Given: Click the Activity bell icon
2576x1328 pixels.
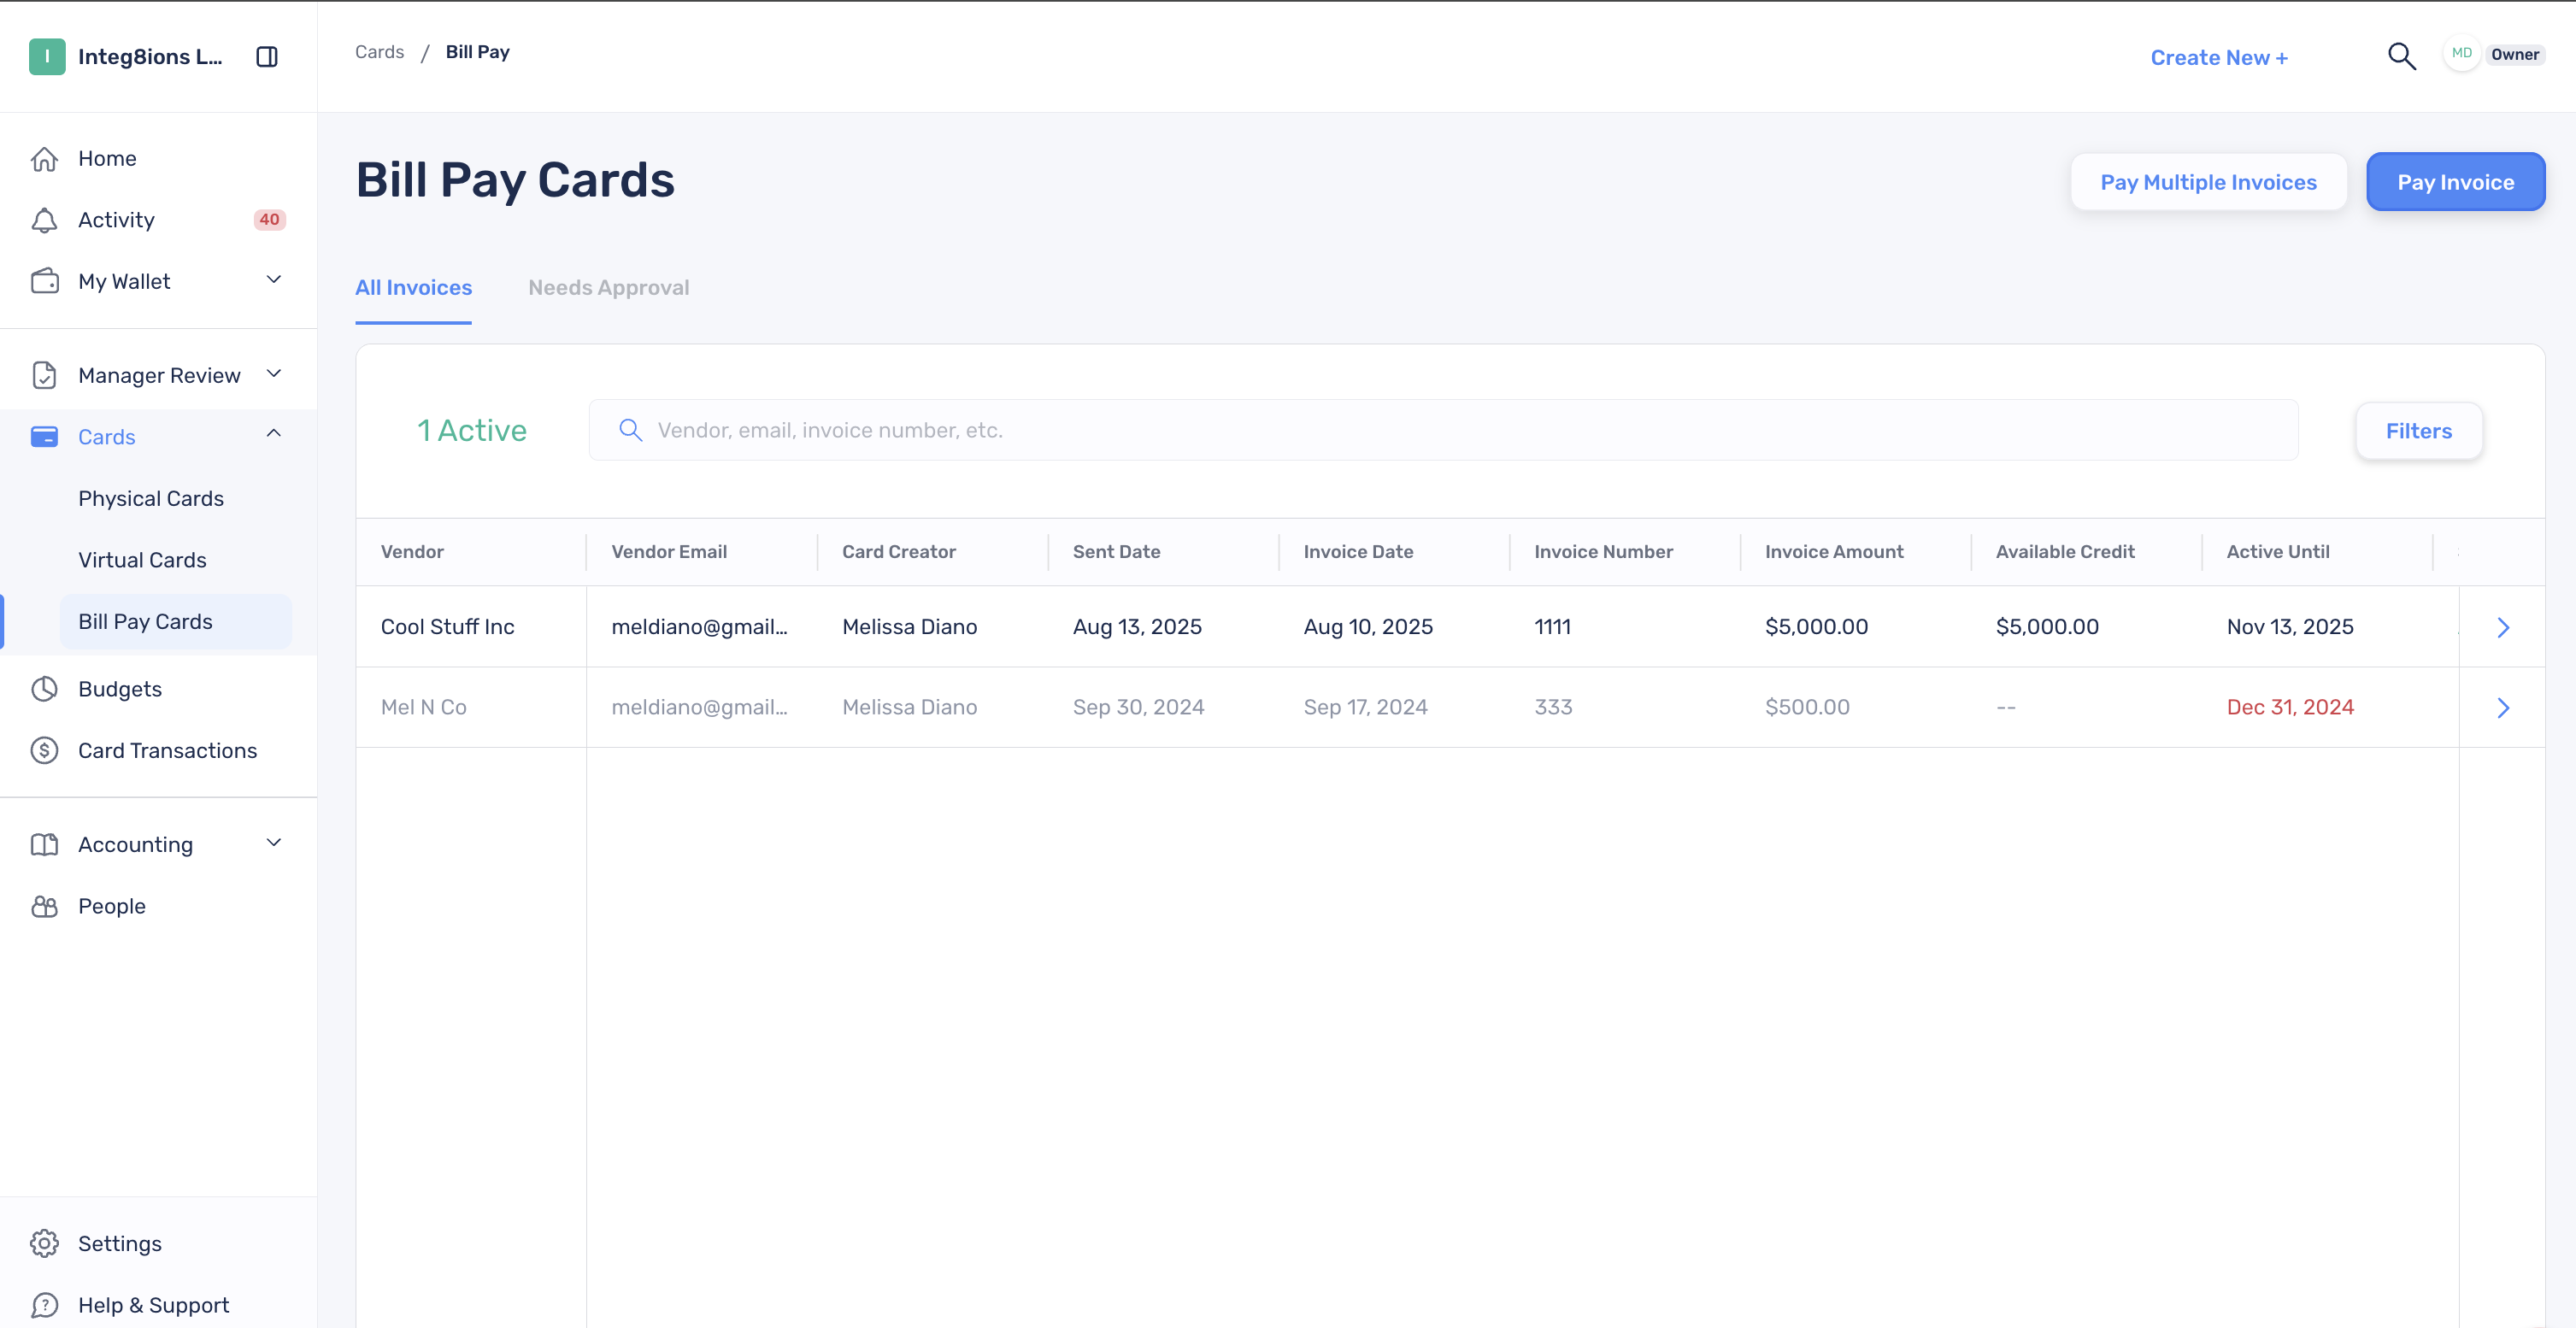Looking at the screenshot, I should pyautogui.click(x=44, y=220).
